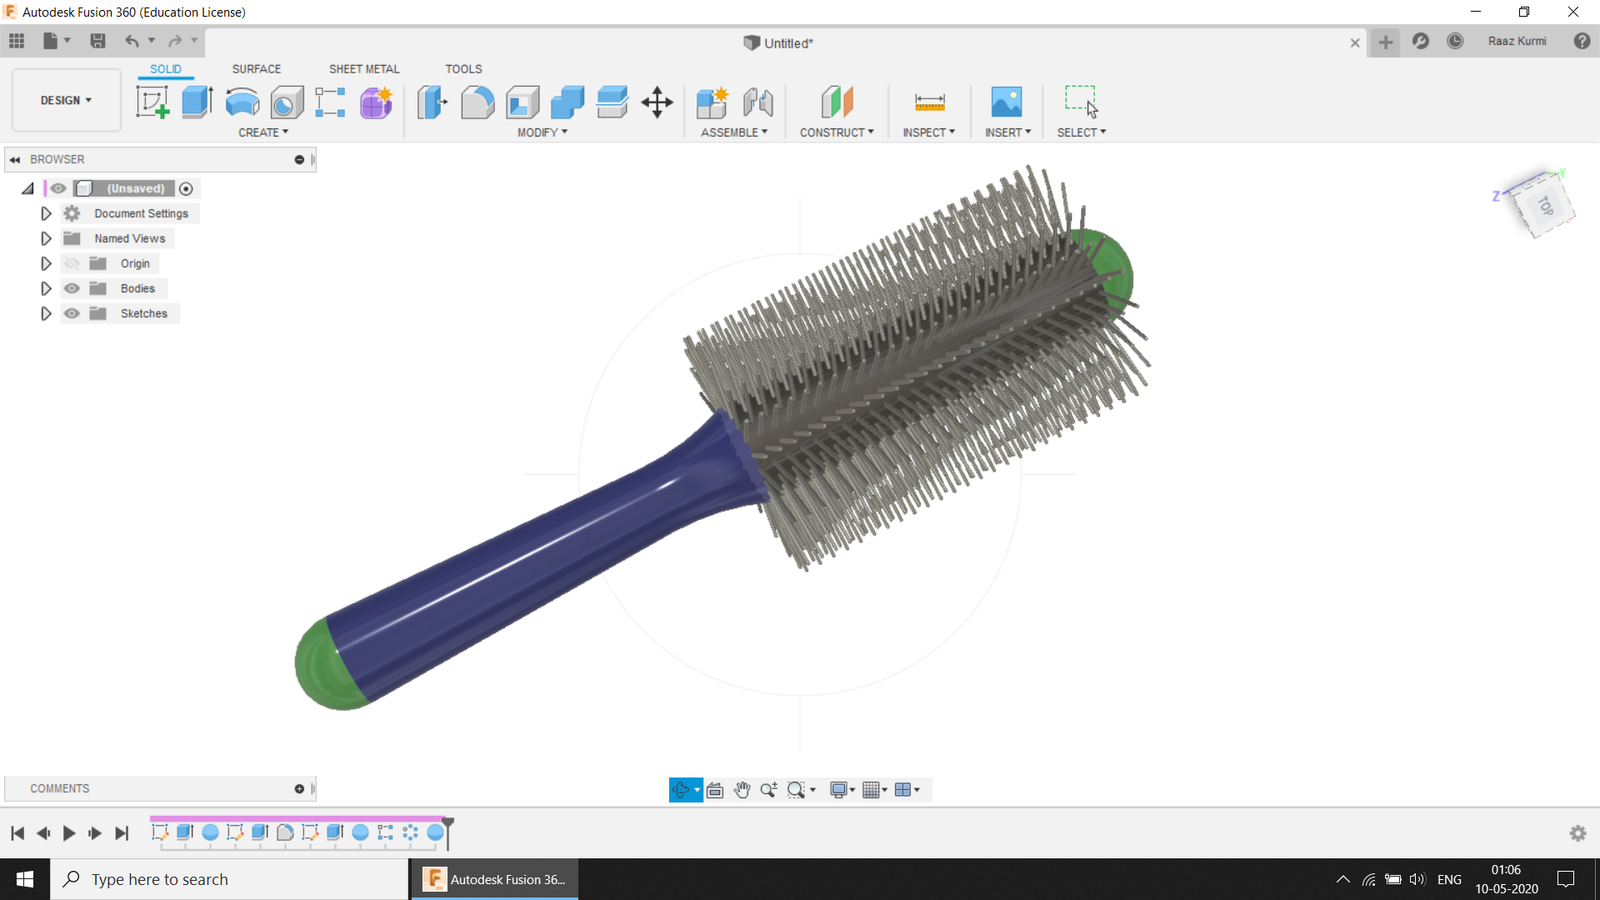Open the INSPECT dropdown menu
The width and height of the screenshot is (1600, 900).
[x=929, y=132]
